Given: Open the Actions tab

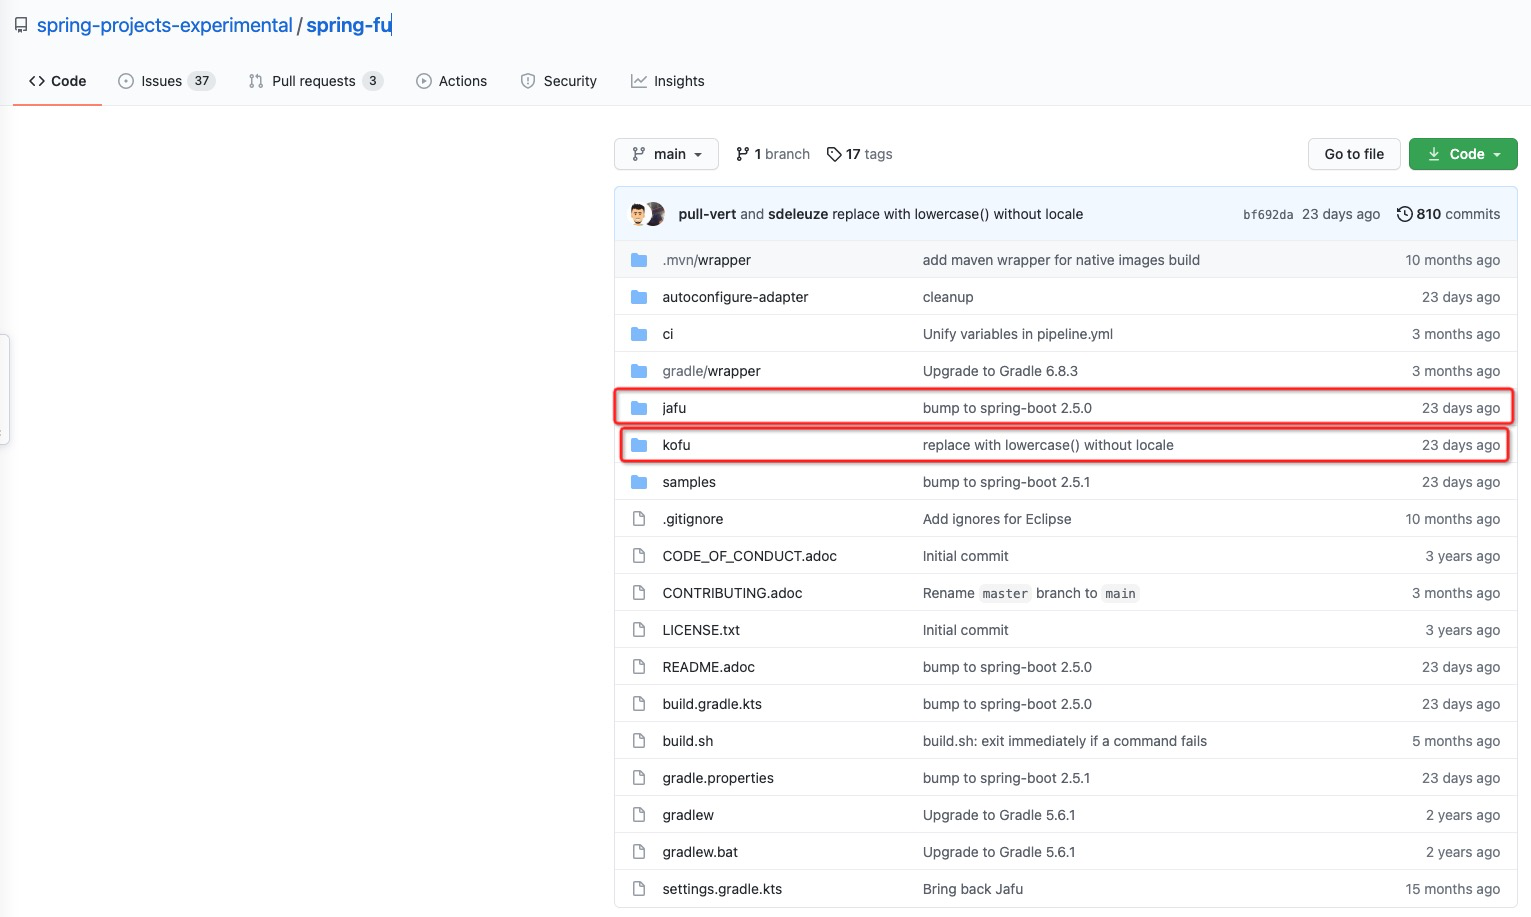Looking at the screenshot, I should point(451,81).
